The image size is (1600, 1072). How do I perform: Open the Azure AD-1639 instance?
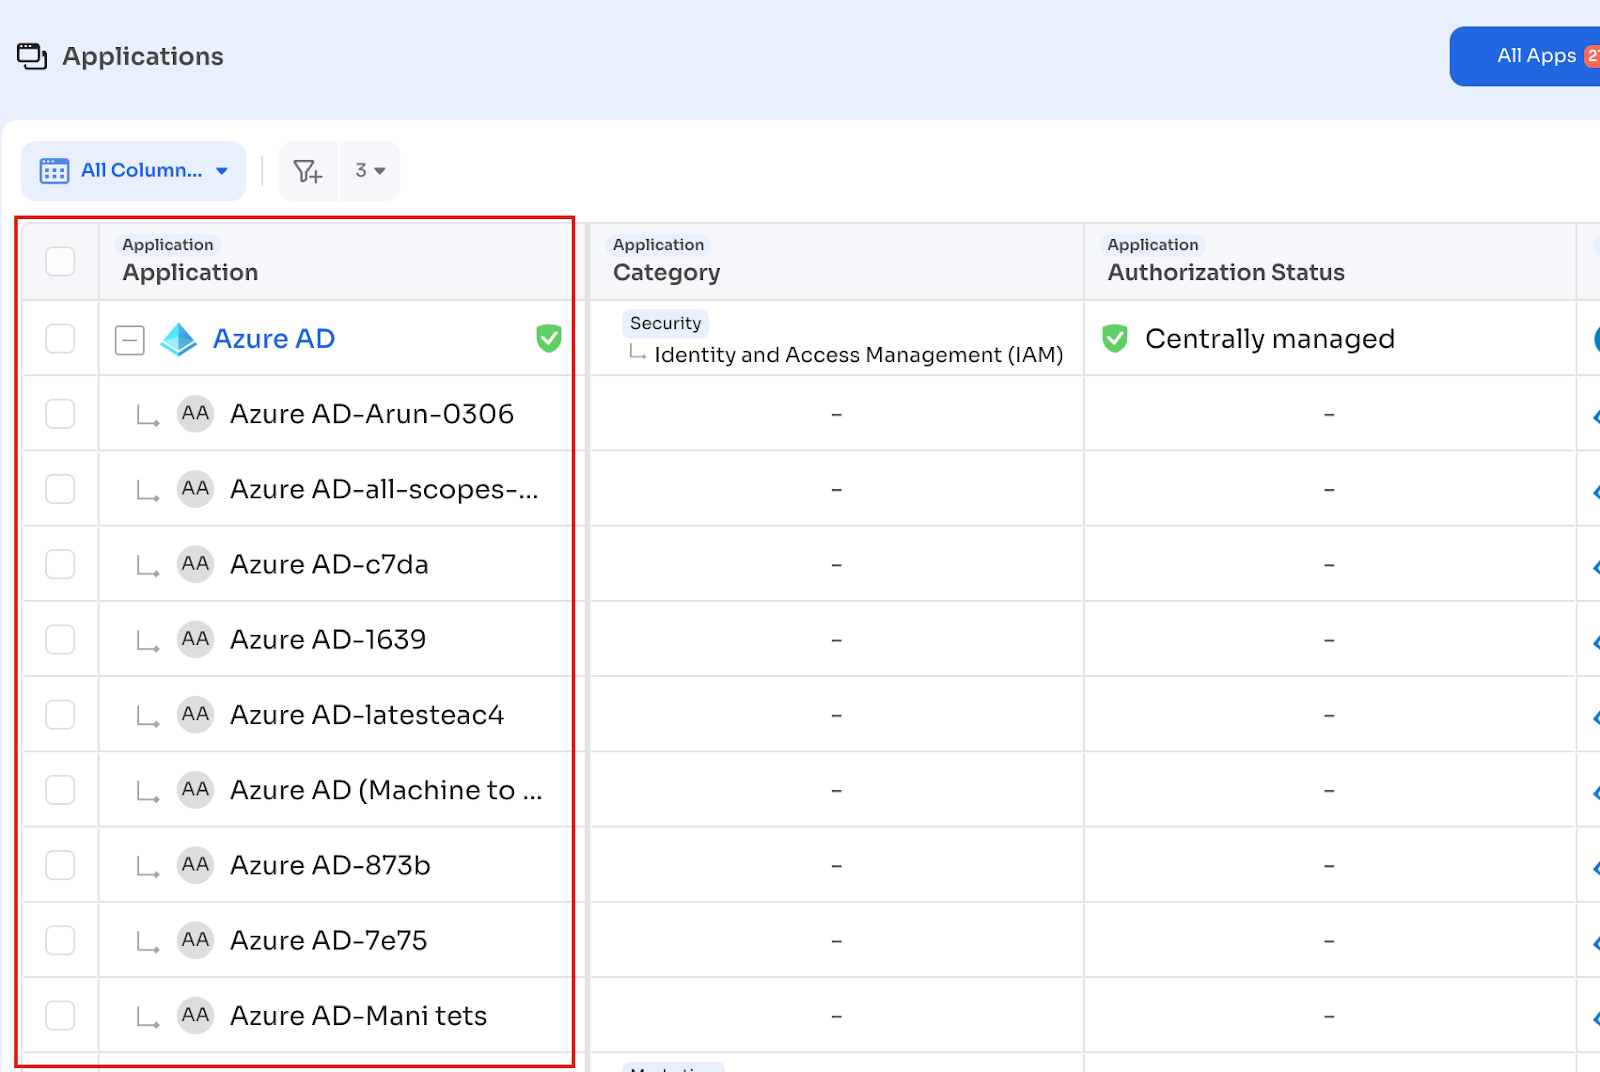[x=328, y=639]
